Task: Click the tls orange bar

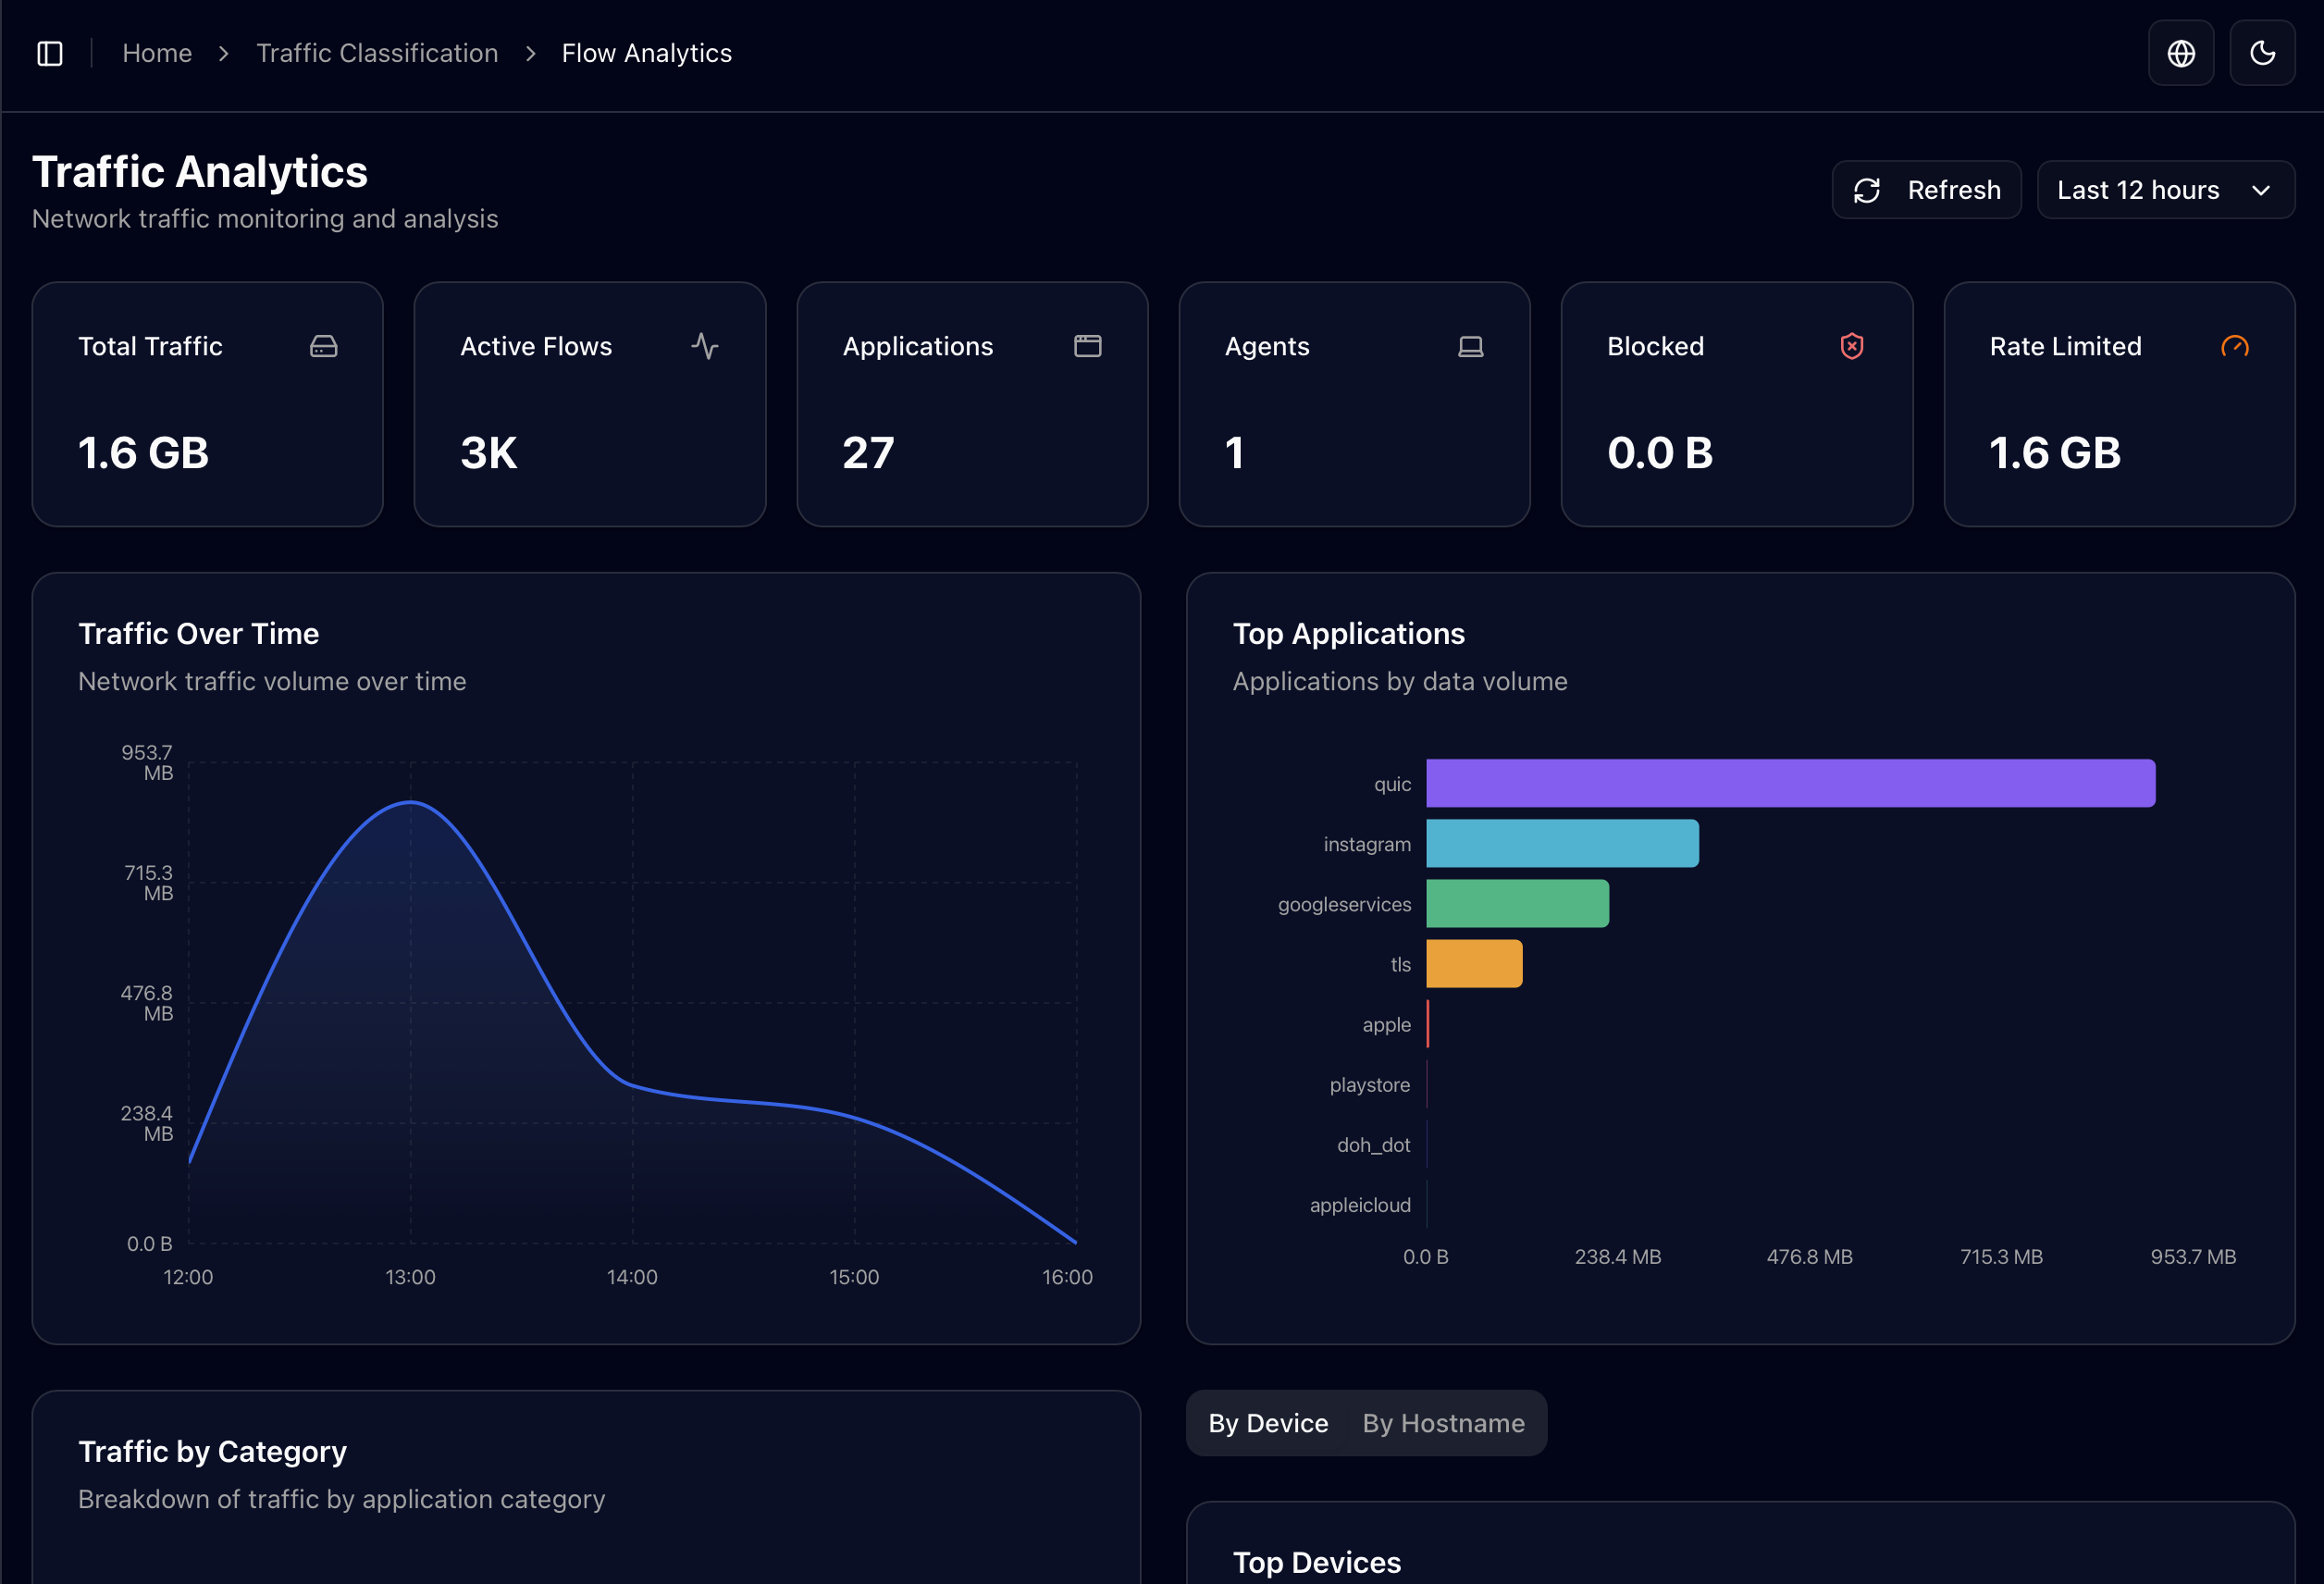Action: point(1474,963)
